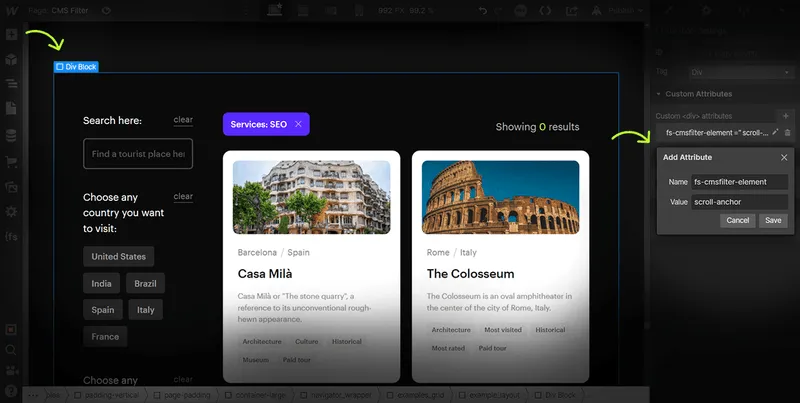Screen dimensions: 800x403
Task: Open the video tutorials icon
Action: coord(11,371)
